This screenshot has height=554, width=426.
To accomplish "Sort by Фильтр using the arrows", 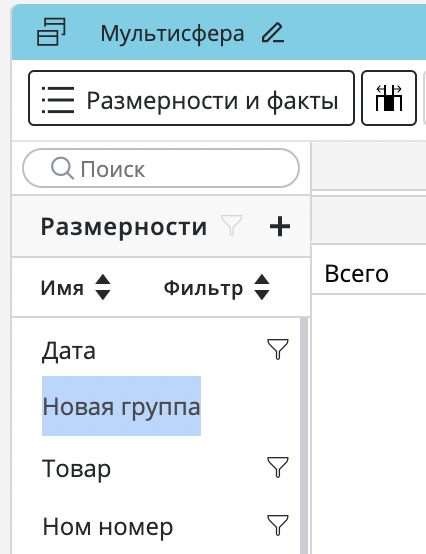I will [262, 287].
